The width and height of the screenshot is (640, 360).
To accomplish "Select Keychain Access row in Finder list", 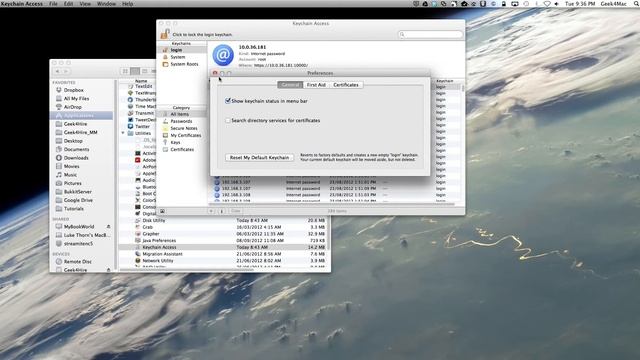I will tap(224, 247).
